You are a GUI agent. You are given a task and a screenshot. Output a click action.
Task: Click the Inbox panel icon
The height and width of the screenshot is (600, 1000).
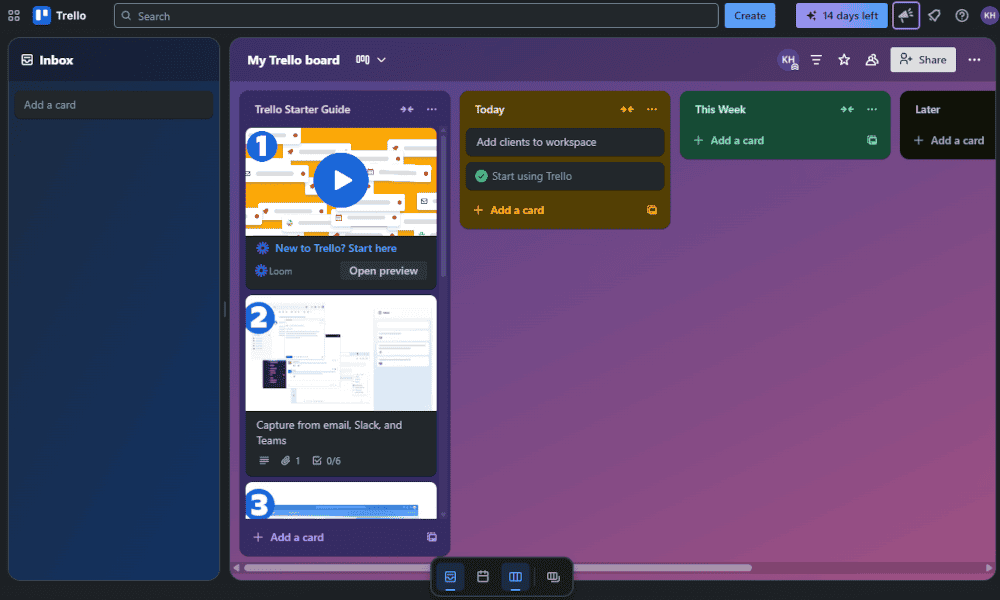27,60
